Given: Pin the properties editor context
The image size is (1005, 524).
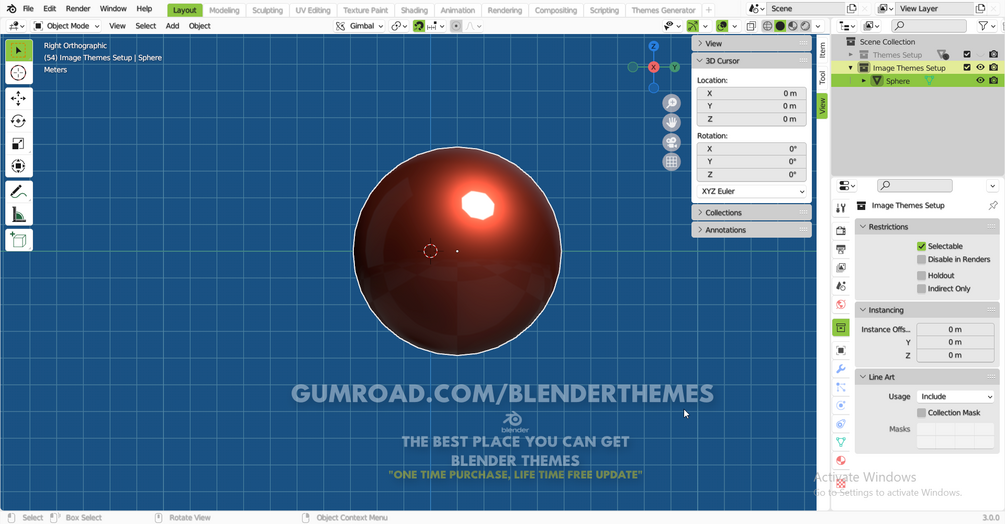Looking at the screenshot, I should (x=993, y=206).
